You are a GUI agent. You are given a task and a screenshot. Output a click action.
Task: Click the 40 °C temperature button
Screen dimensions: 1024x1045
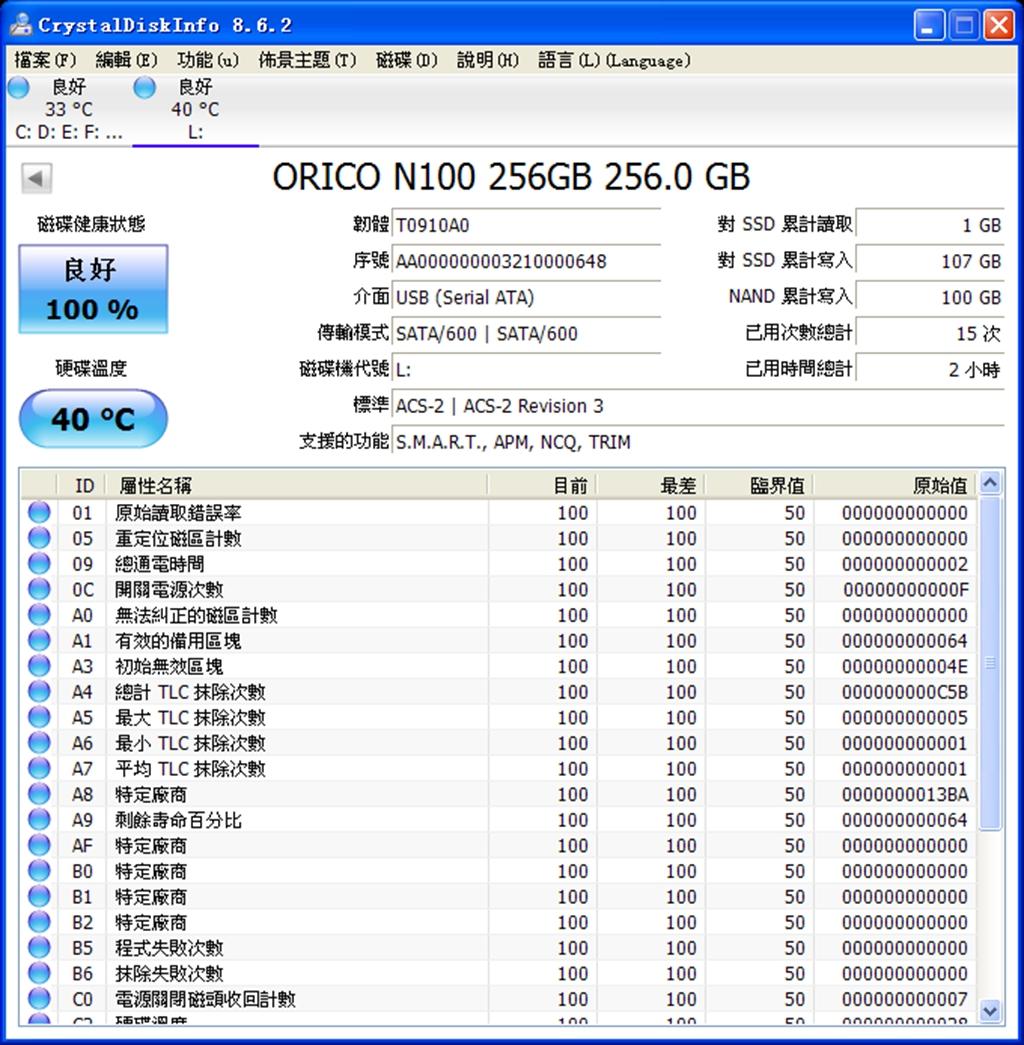(x=93, y=419)
